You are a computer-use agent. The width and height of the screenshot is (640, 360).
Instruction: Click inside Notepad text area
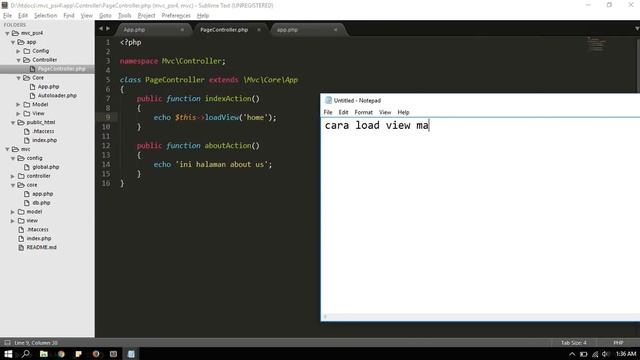(x=480, y=216)
